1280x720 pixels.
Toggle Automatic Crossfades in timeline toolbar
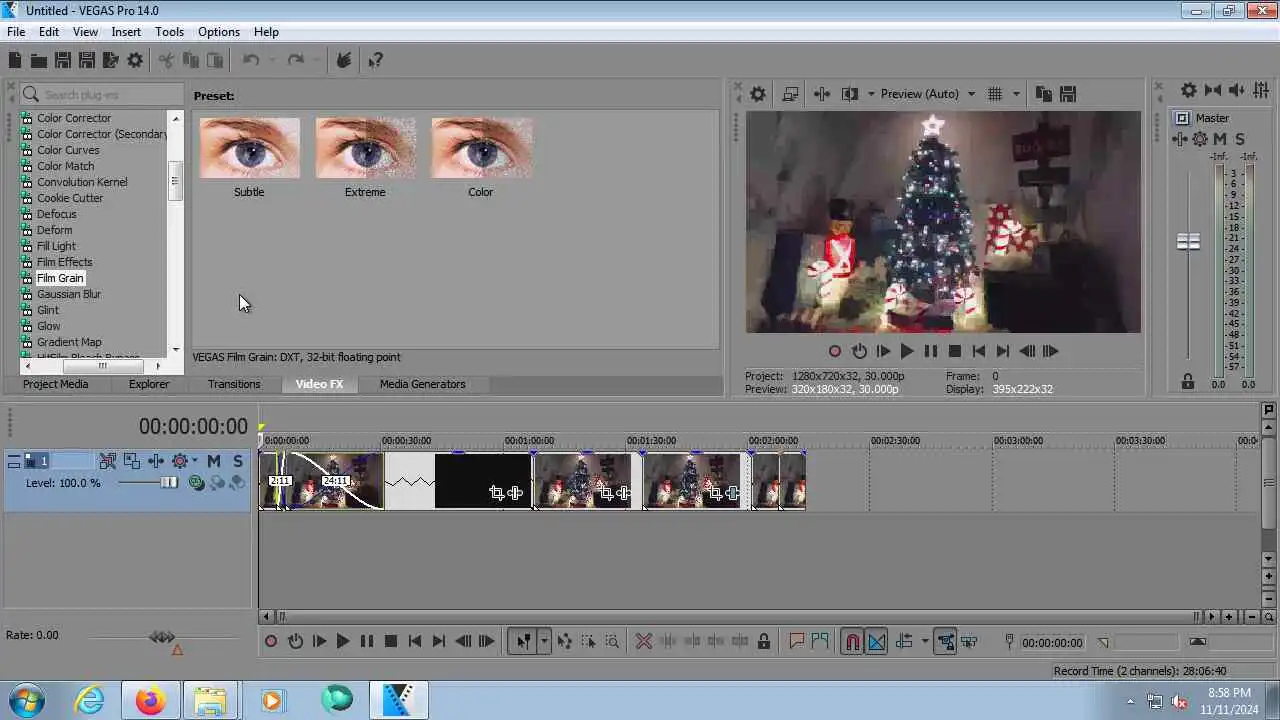click(876, 642)
